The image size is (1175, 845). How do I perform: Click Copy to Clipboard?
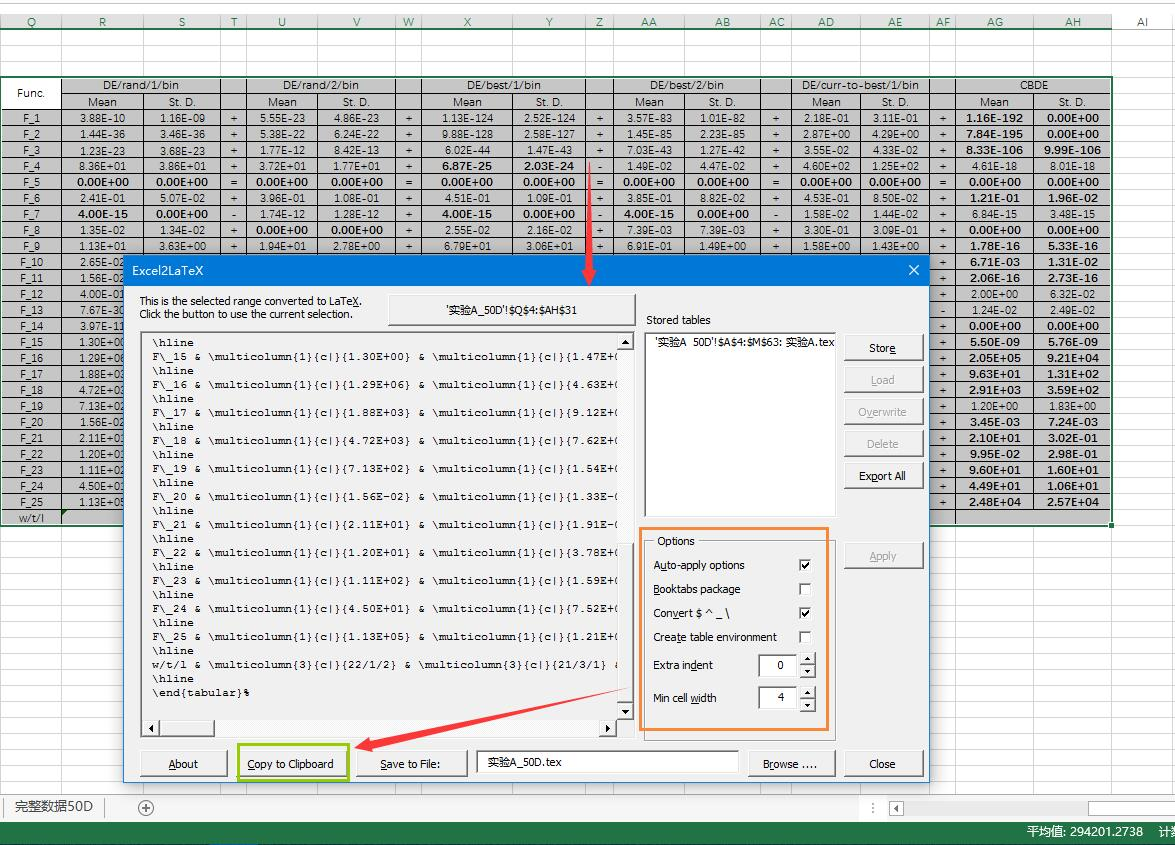pyautogui.click(x=292, y=762)
